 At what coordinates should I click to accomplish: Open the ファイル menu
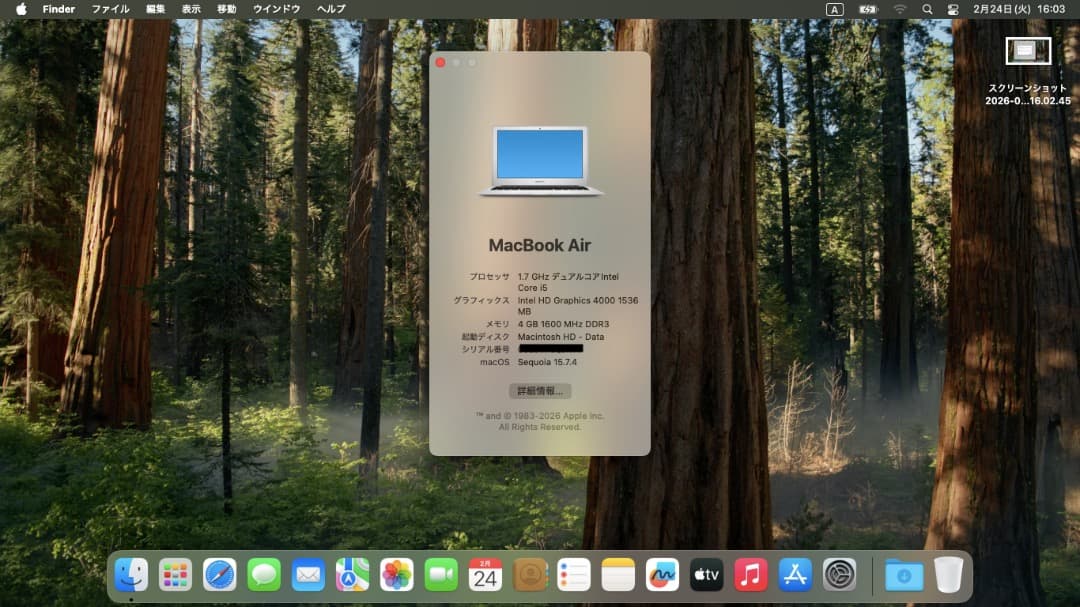pos(110,9)
